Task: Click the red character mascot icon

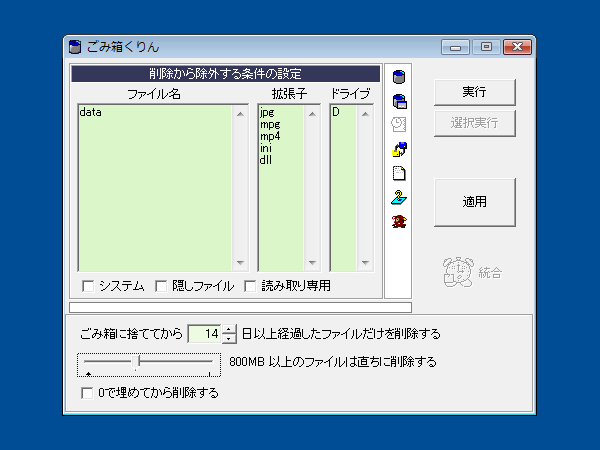Action: coord(399,222)
